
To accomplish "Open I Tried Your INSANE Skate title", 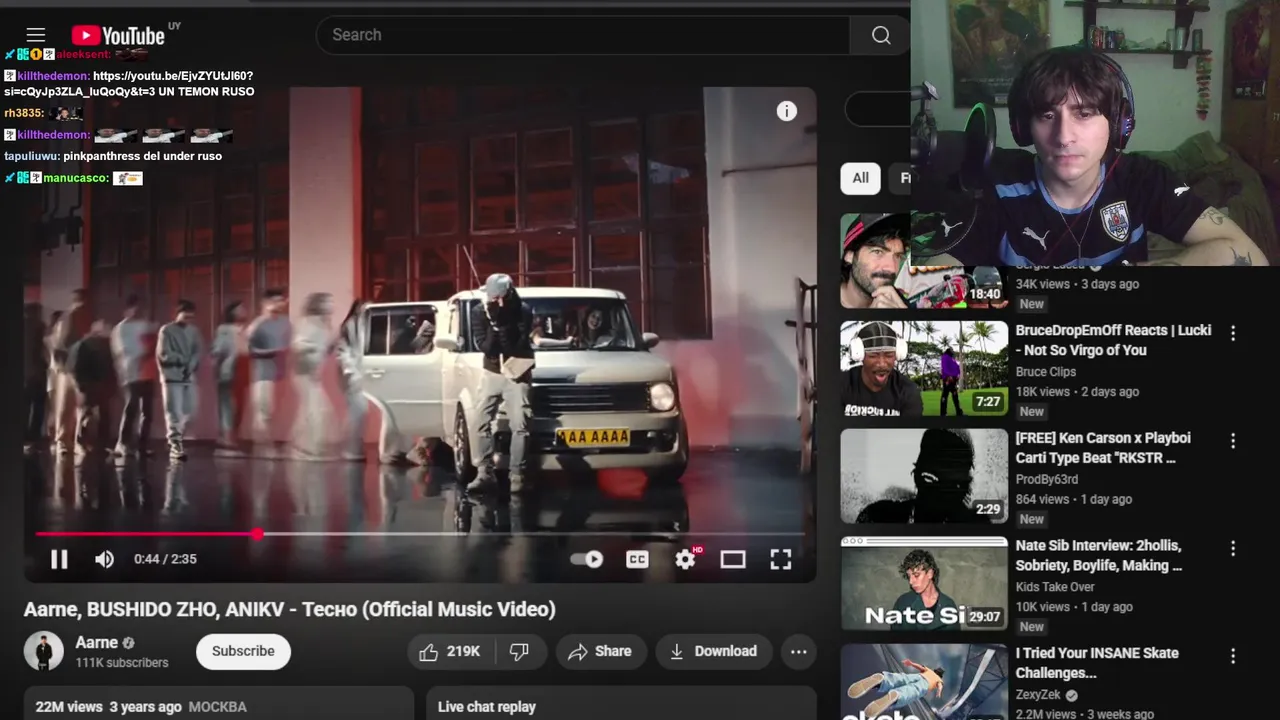I will (1097, 663).
